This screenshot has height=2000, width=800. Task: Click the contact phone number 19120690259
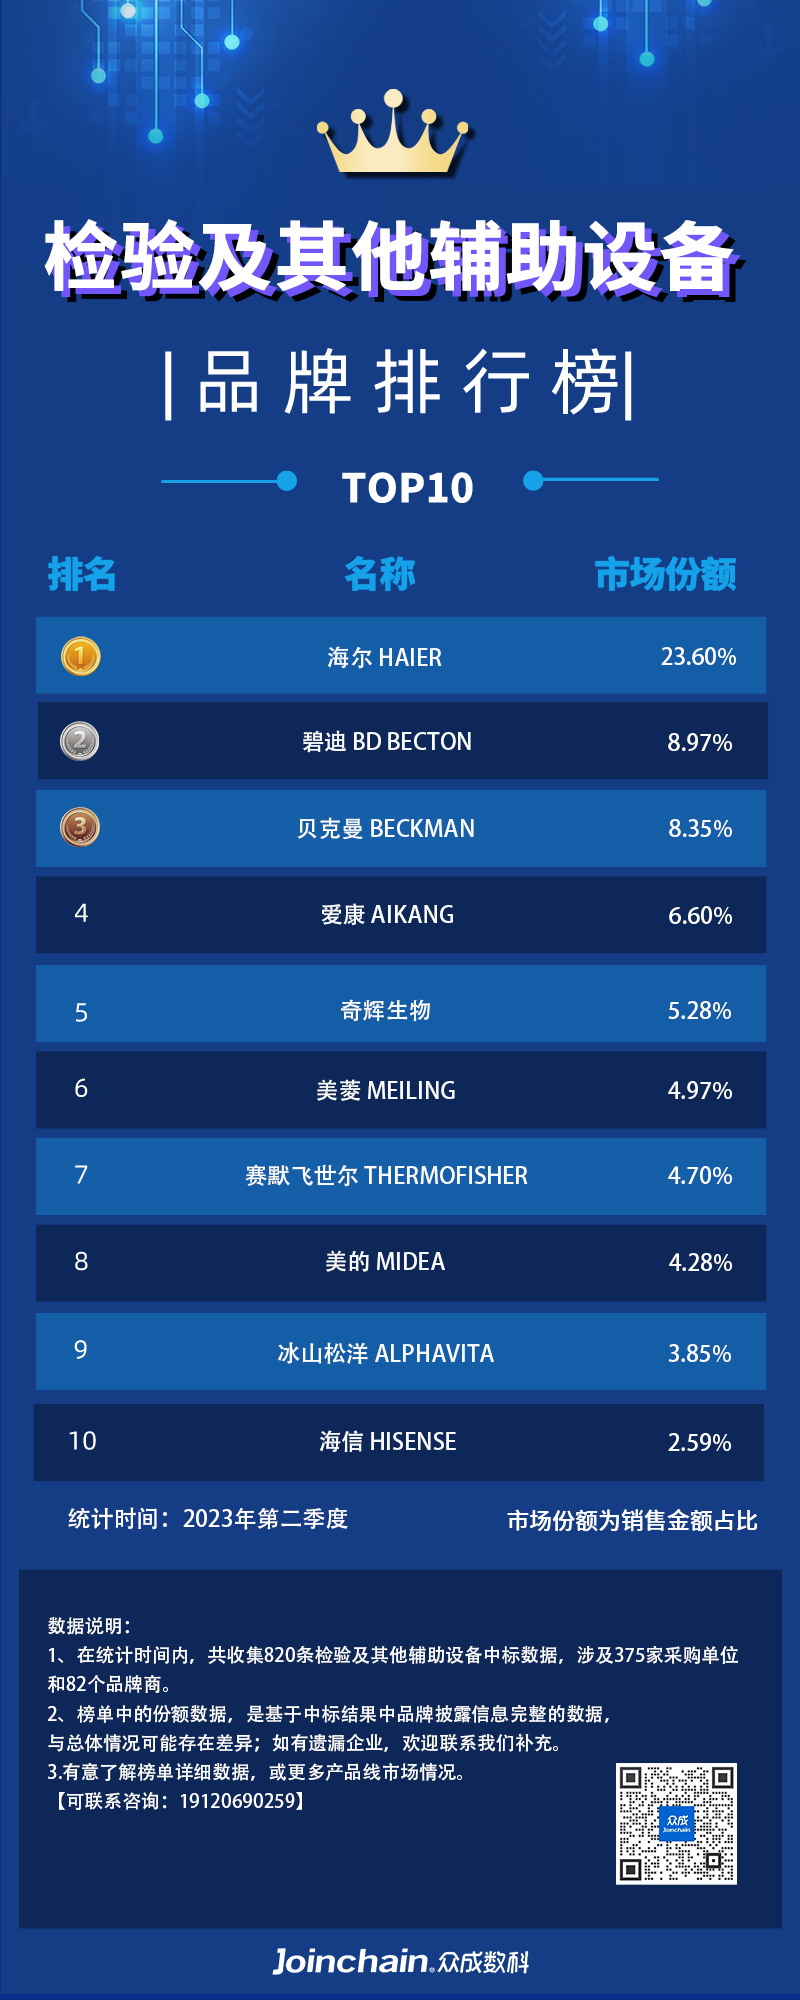[238, 1801]
